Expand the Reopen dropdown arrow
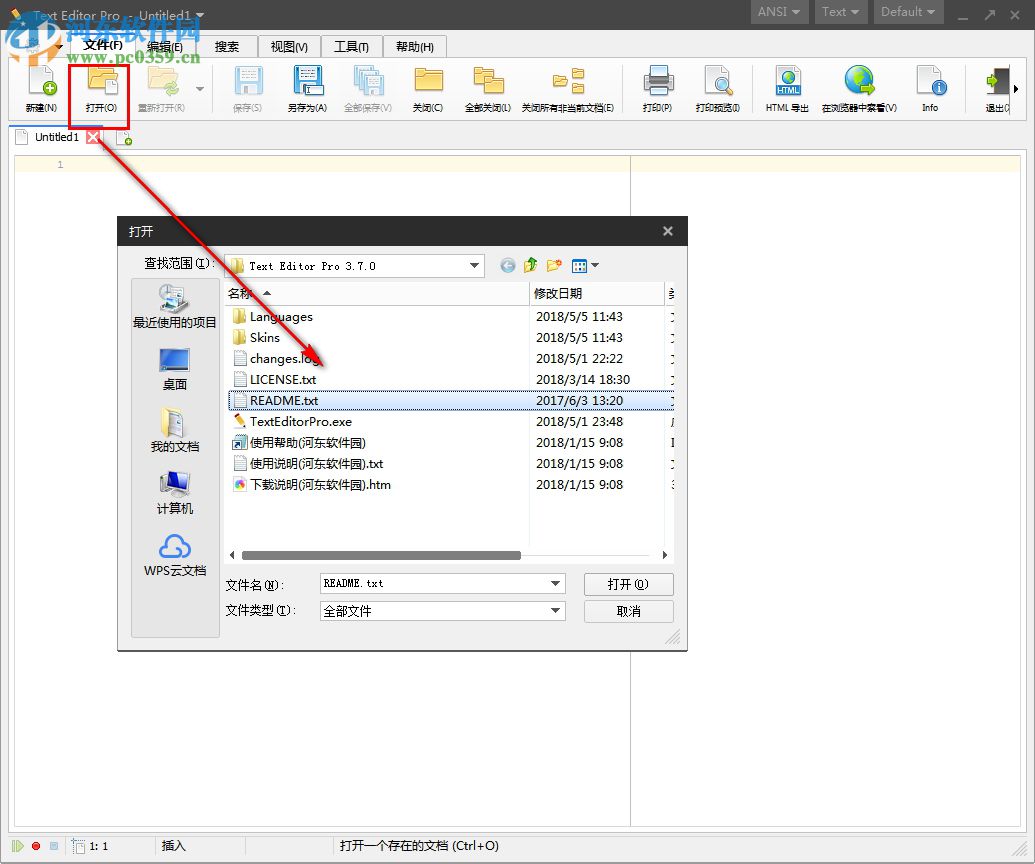This screenshot has height=864, width=1035. point(200,88)
